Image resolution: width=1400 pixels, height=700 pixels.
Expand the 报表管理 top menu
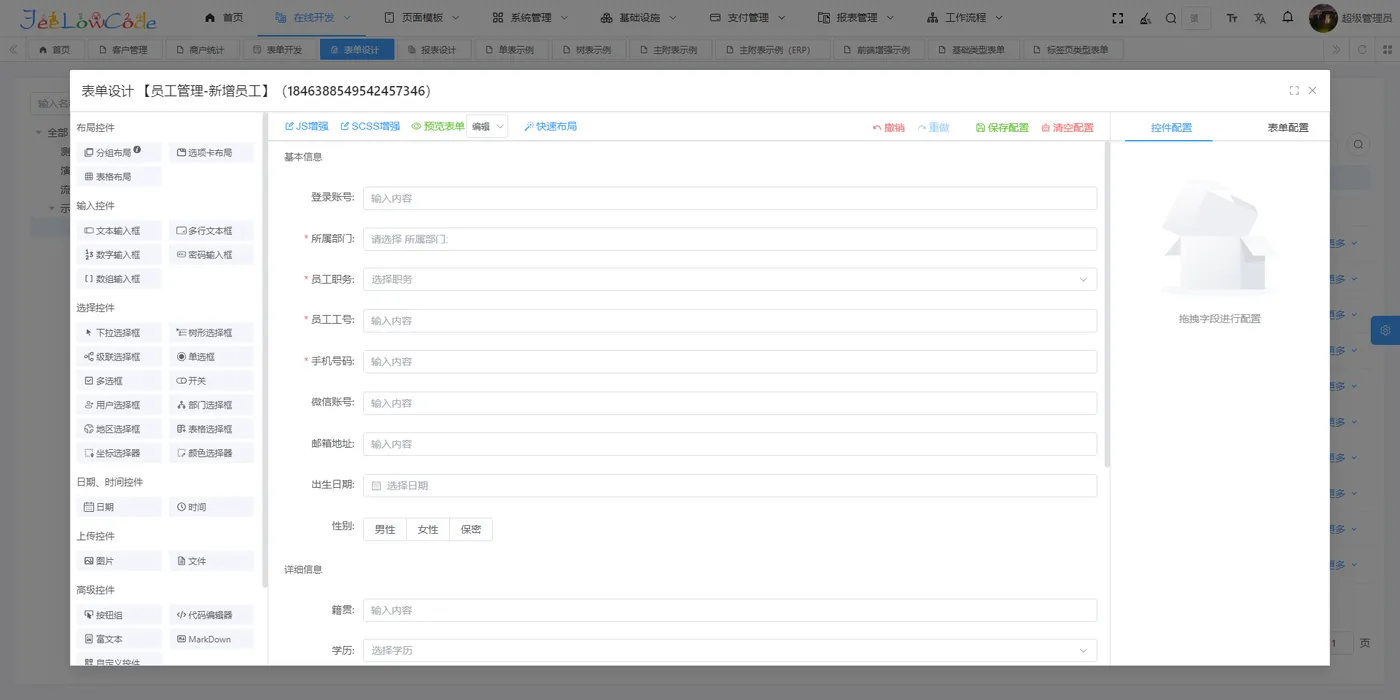856,18
